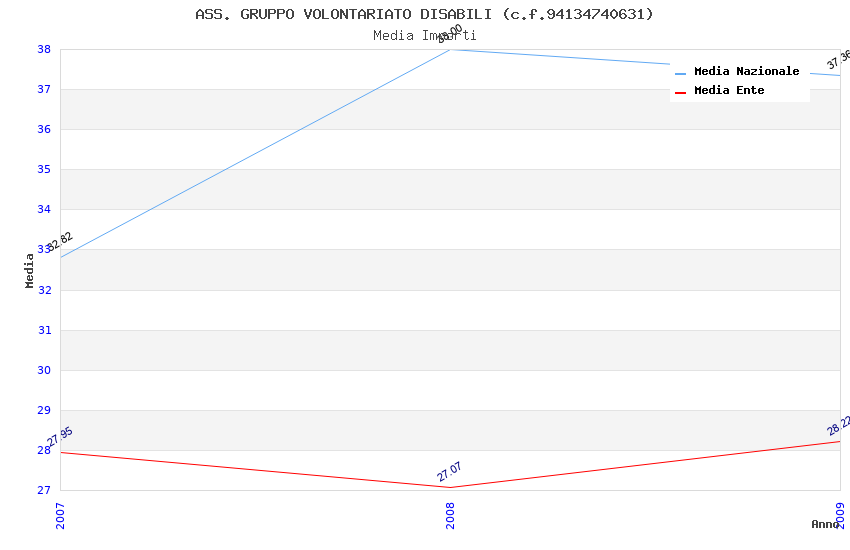Select the 28.22 data label
Screen dimensions: 850x550
coord(838,426)
